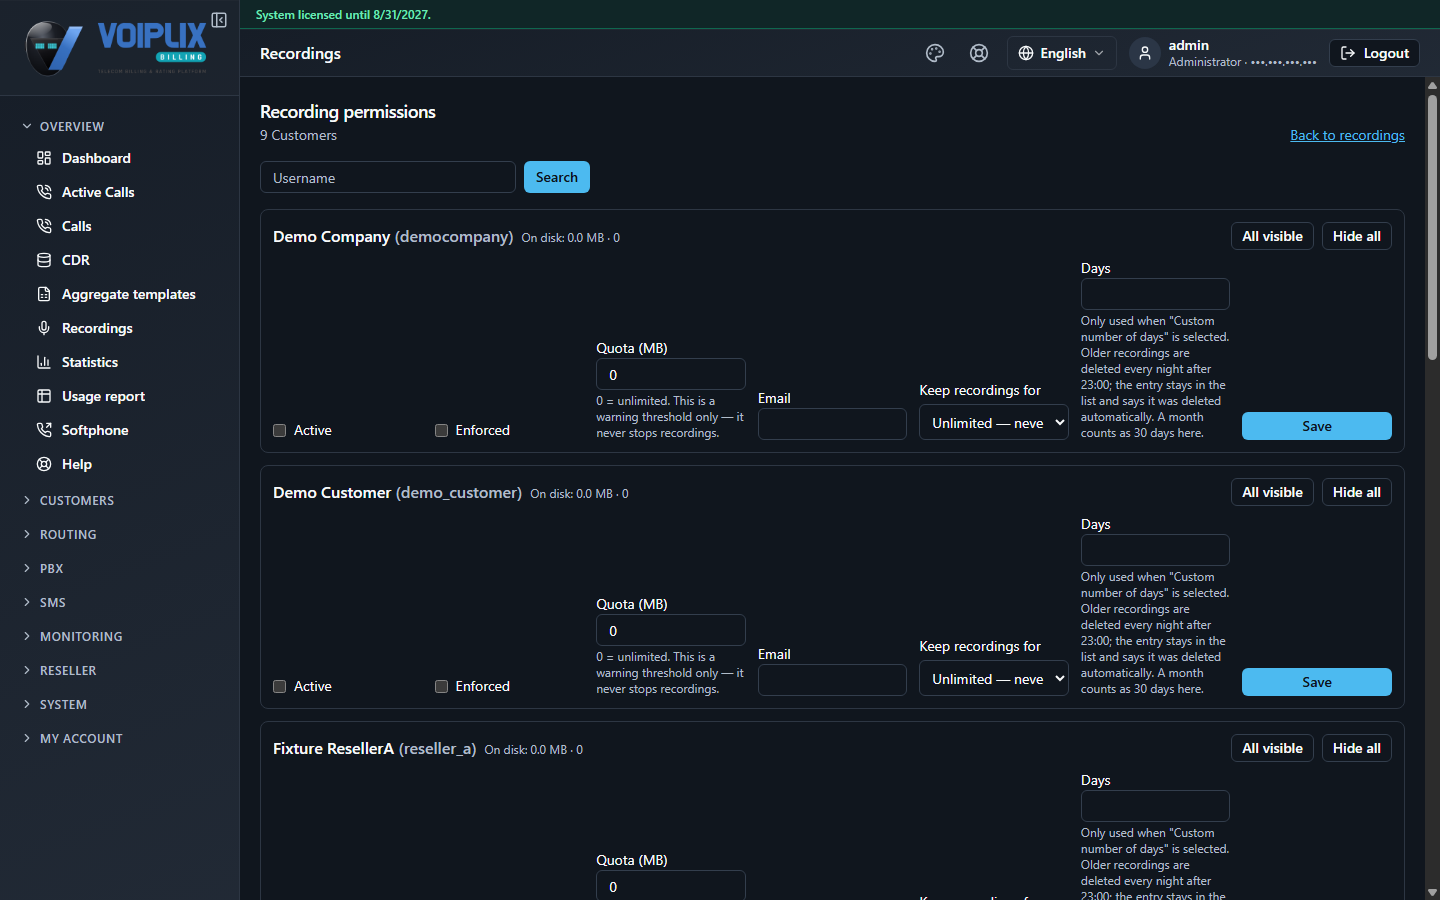
Task: Focus Days field for Fixture ResellerA
Action: coord(1155,806)
